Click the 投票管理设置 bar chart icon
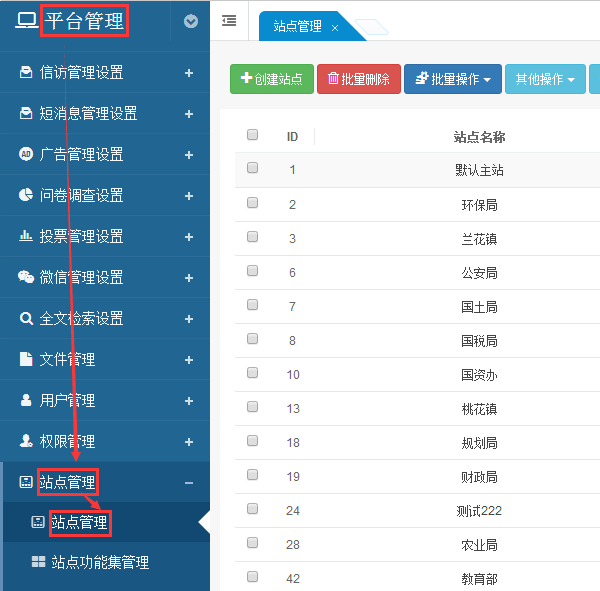 coord(26,236)
